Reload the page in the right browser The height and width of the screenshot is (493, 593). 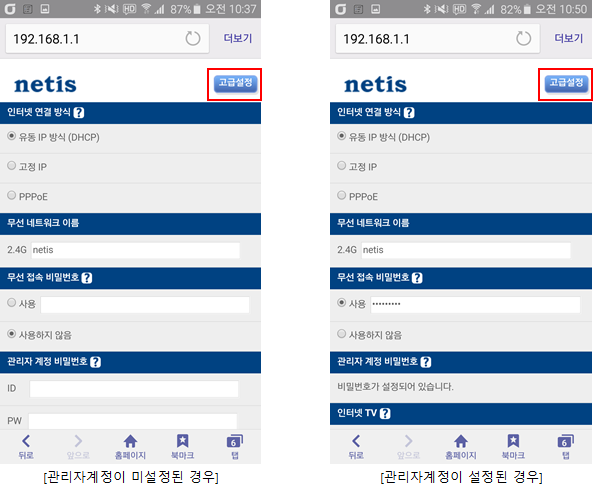coord(523,39)
